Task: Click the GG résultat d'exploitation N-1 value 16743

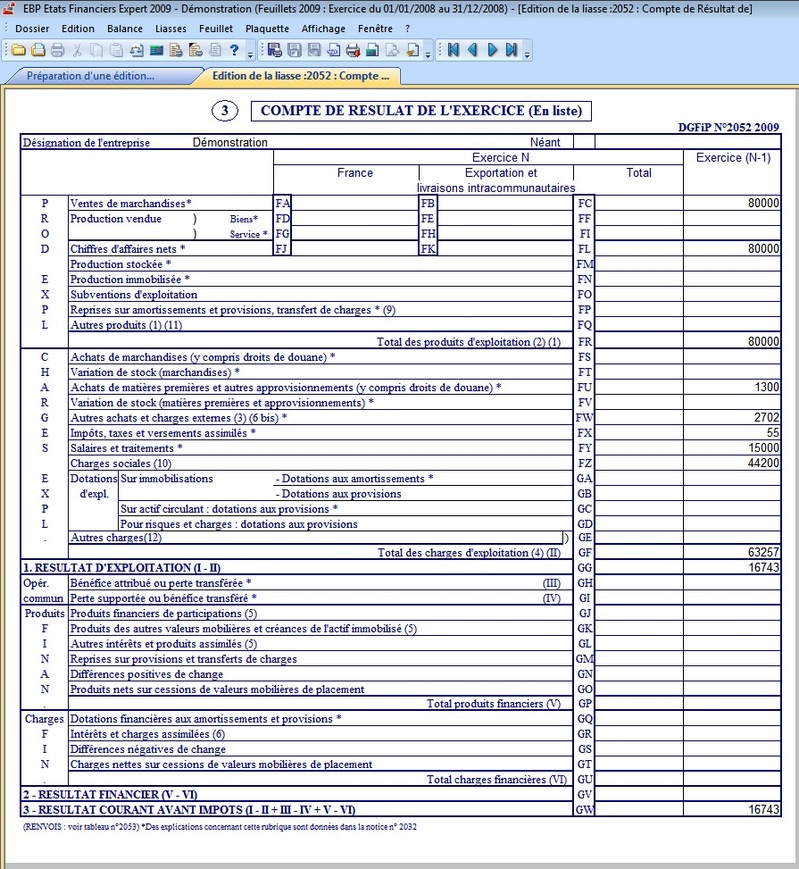Action: [x=764, y=568]
